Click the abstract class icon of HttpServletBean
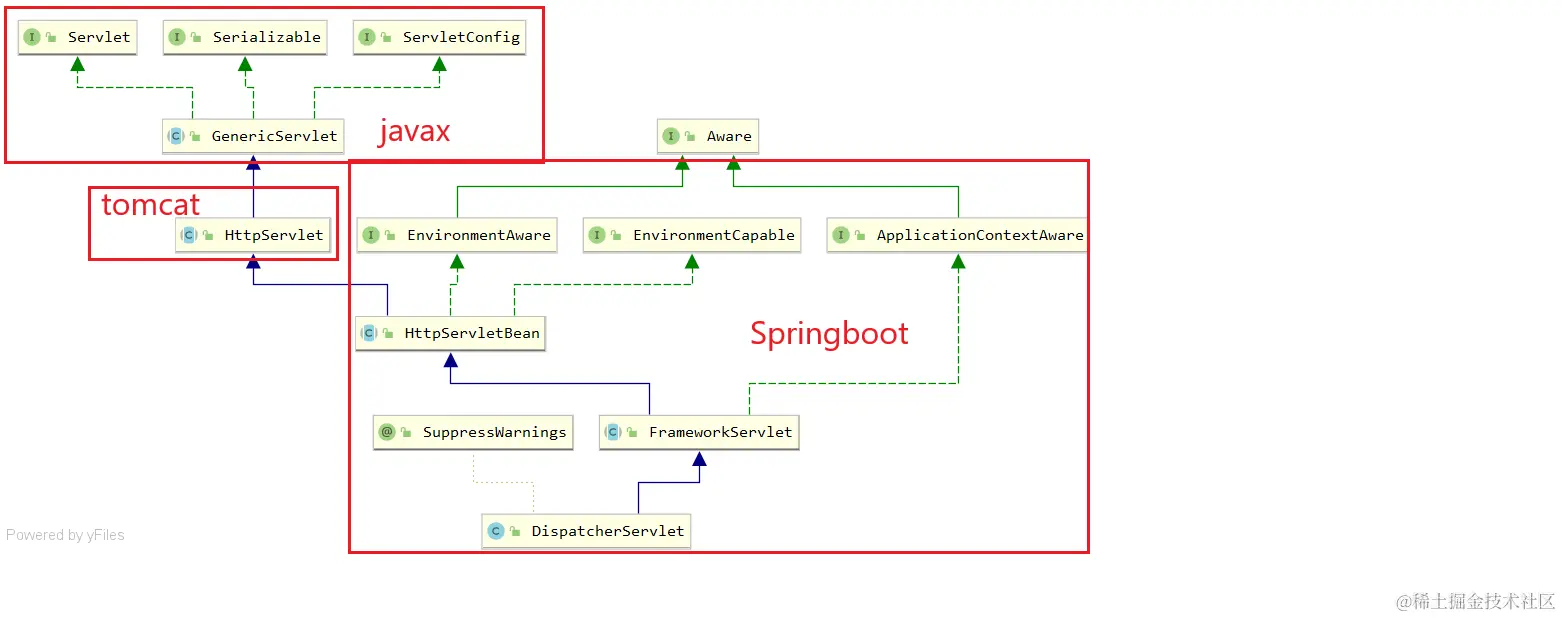Screen dimensions: 1562x618 point(369,333)
